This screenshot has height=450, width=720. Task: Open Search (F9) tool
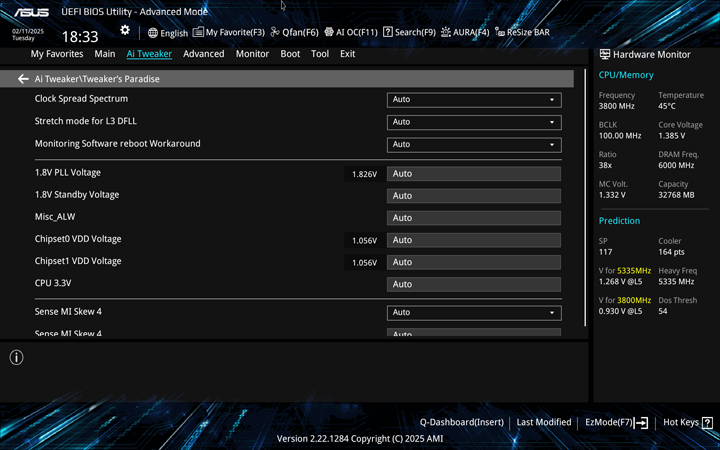coord(409,32)
